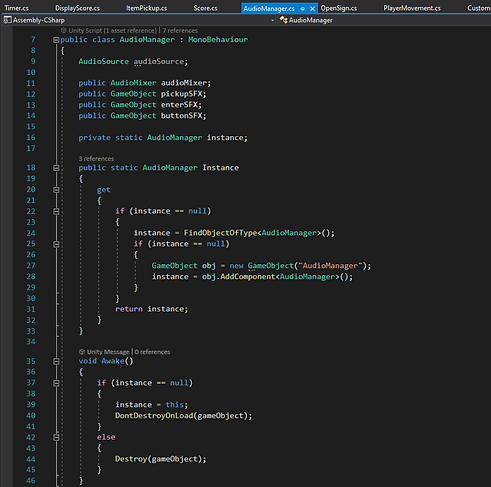Collapse the nested if block on line 25
The image size is (491, 487).
56,244
